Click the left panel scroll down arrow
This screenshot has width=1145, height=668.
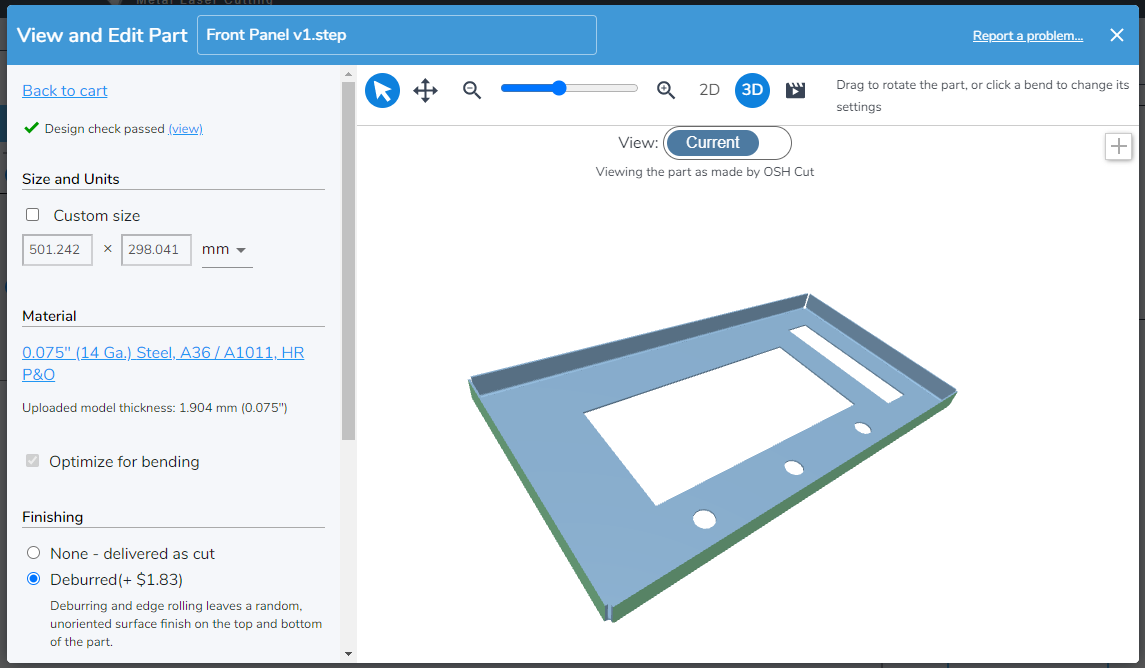tap(348, 653)
